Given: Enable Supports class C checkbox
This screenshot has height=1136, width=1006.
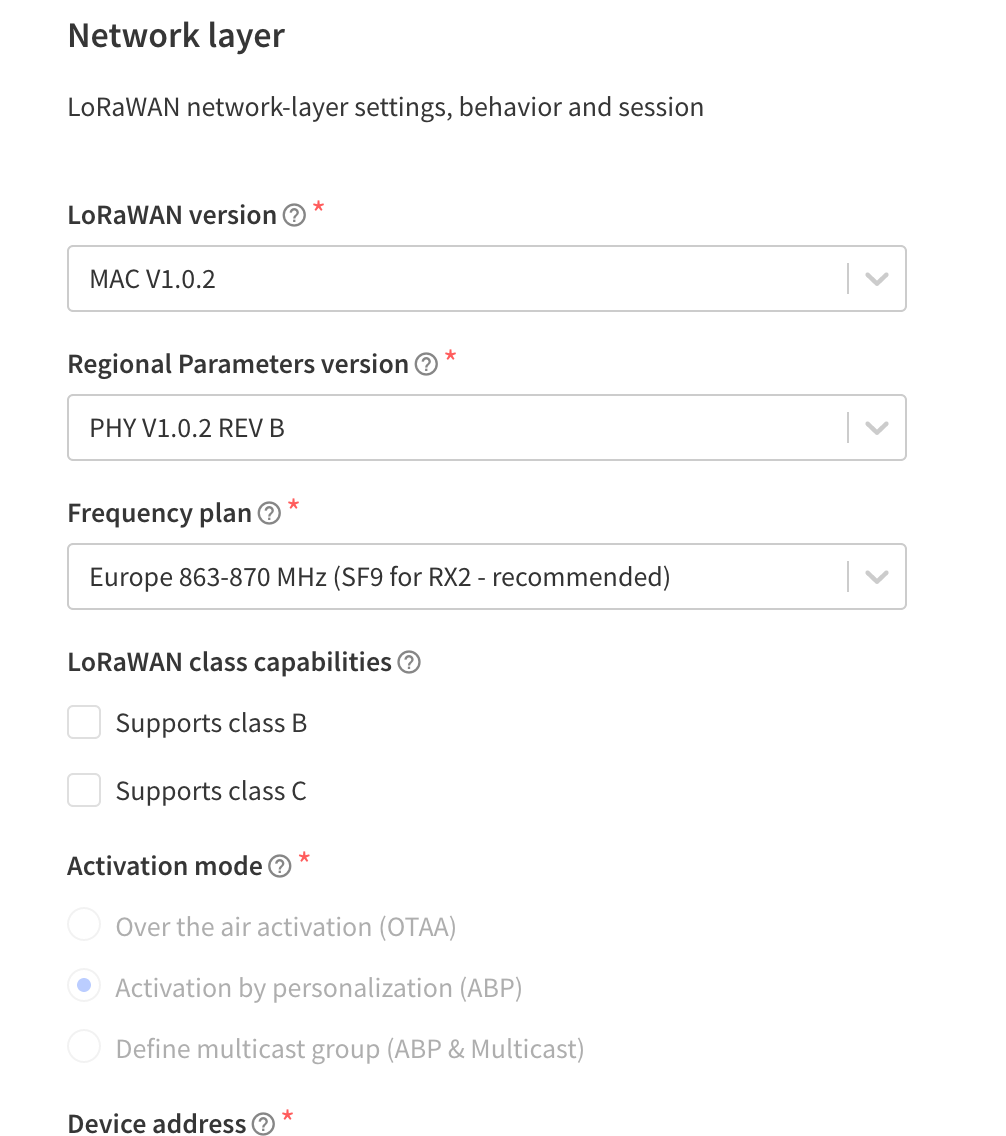Looking at the screenshot, I should 84,790.
